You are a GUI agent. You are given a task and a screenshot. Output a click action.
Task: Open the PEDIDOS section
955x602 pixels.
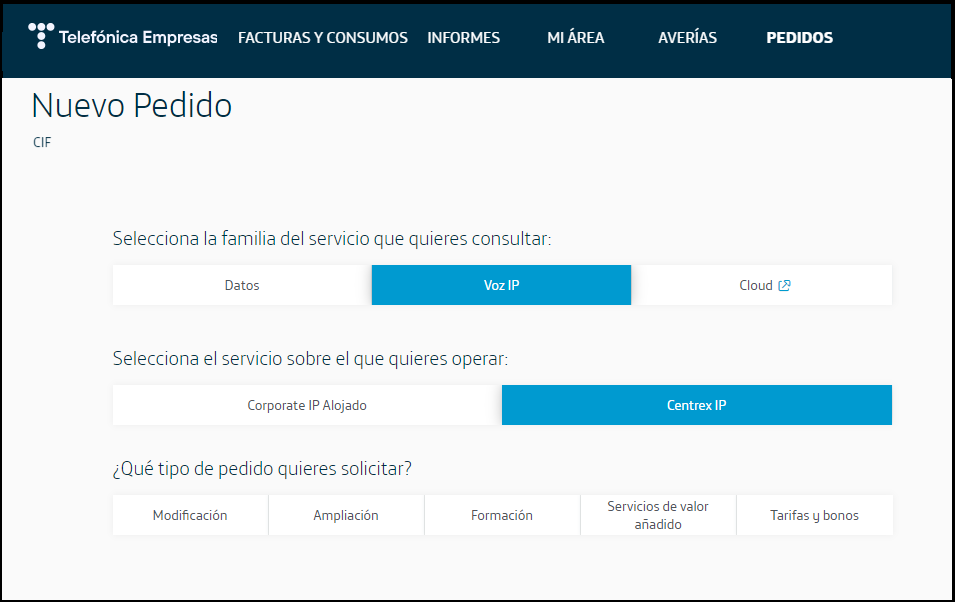pyautogui.click(x=799, y=37)
